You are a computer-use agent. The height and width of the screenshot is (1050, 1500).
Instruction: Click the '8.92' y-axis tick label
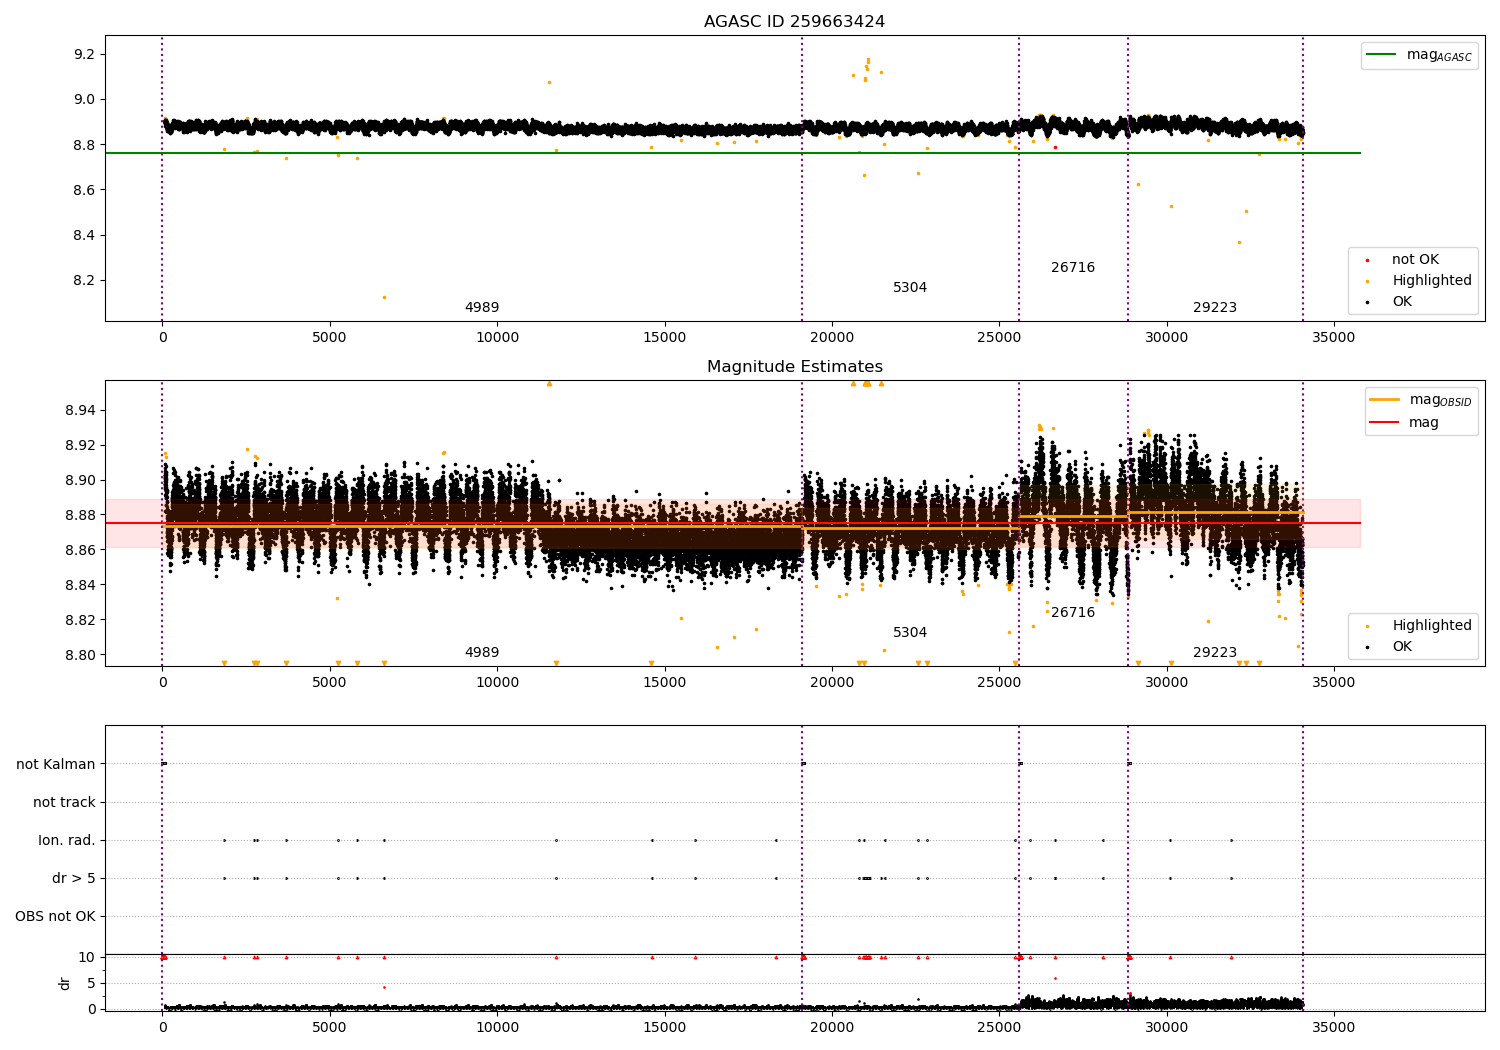[x=80, y=446]
